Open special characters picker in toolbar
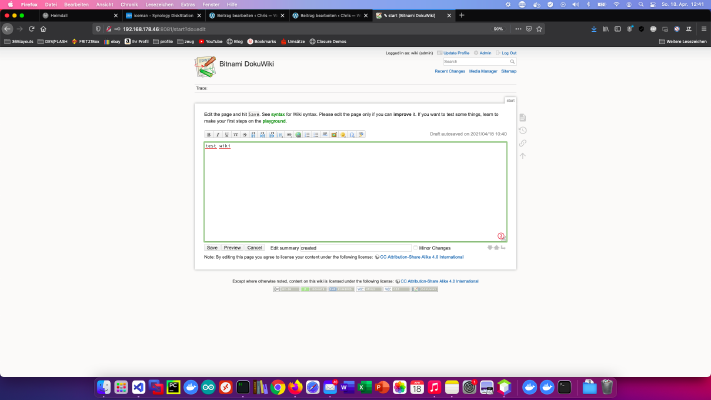This screenshot has width=711, height=400. [x=352, y=135]
